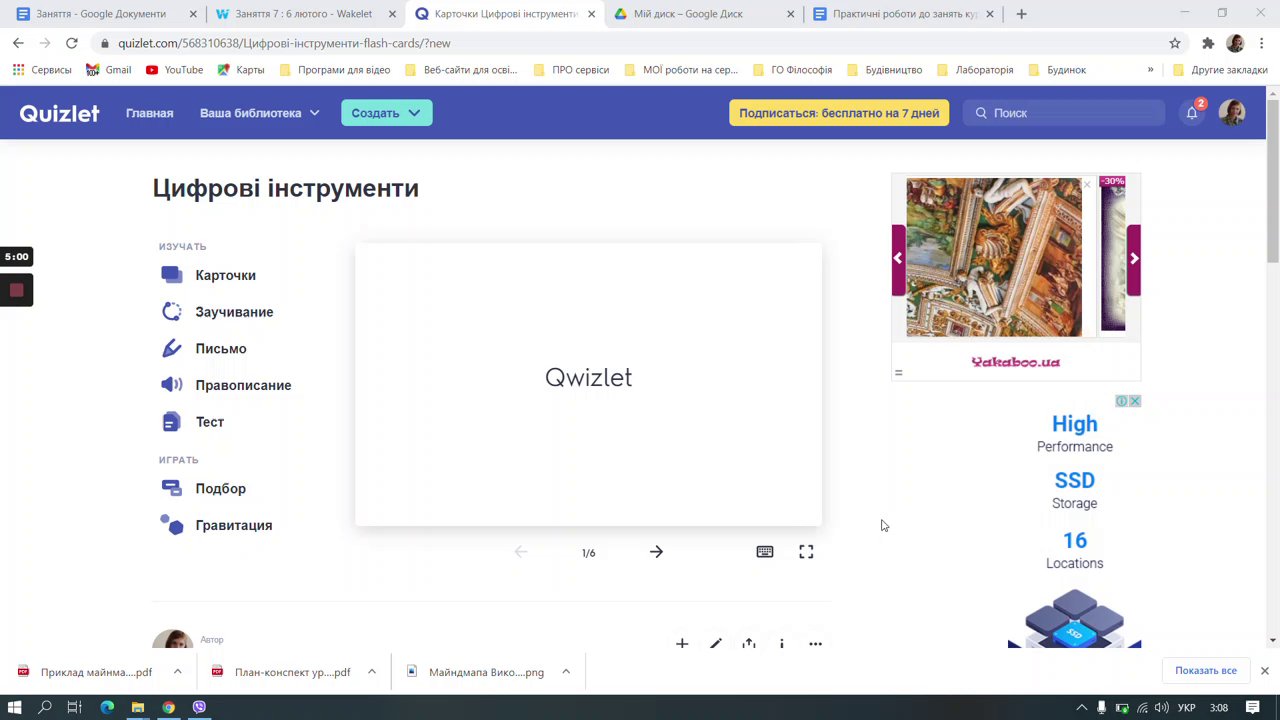Click the previous flashcard arrow
The height and width of the screenshot is (720, 1280).
[520, 552]
